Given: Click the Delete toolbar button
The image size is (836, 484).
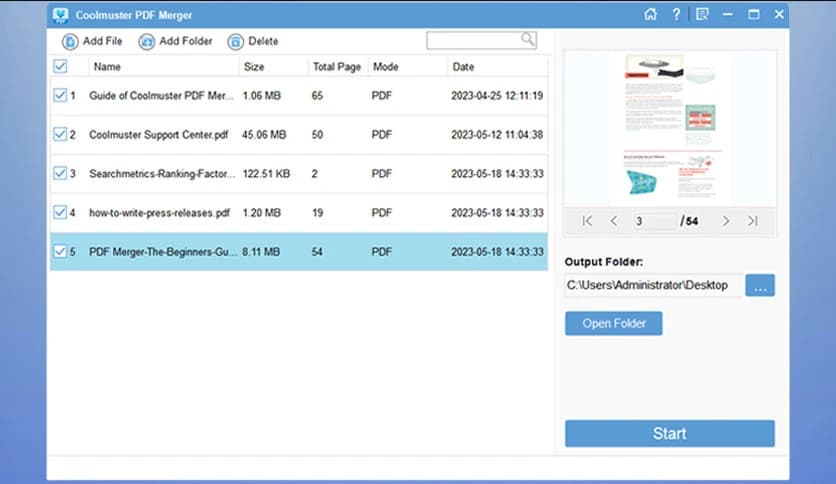Looking at the screenshot, I should pos(253,42).
